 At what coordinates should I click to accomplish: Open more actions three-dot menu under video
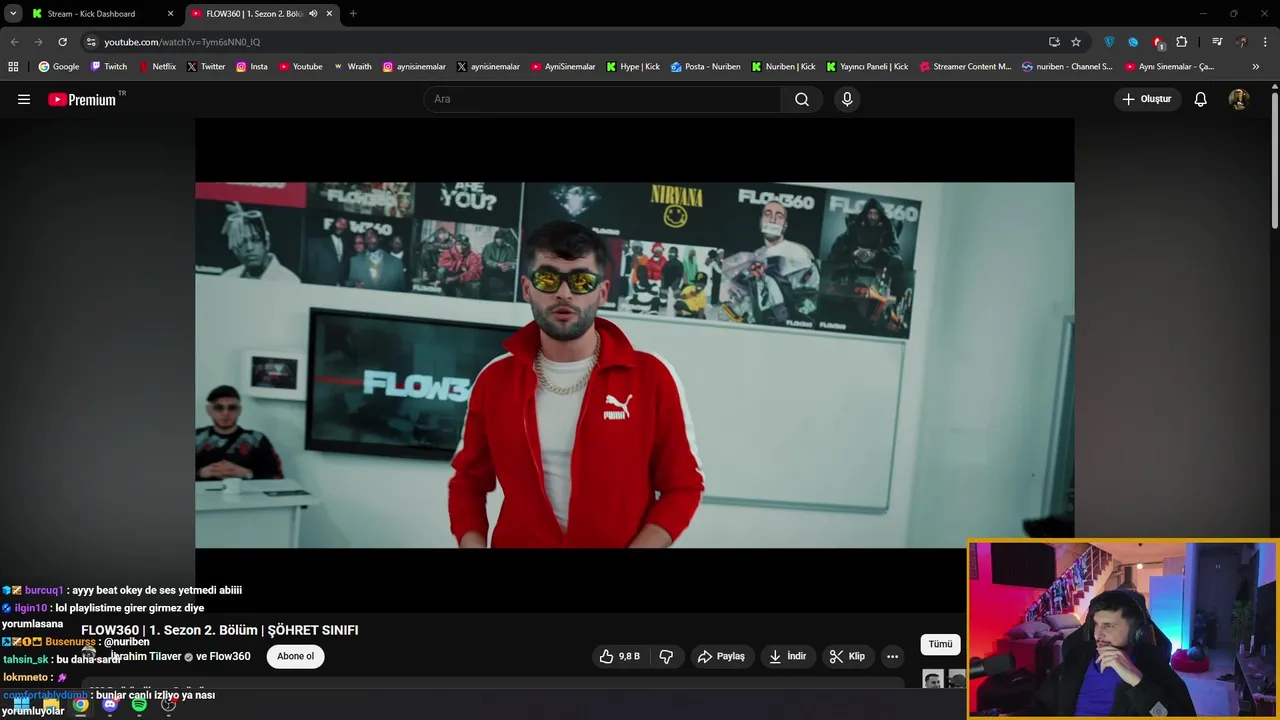892,656
